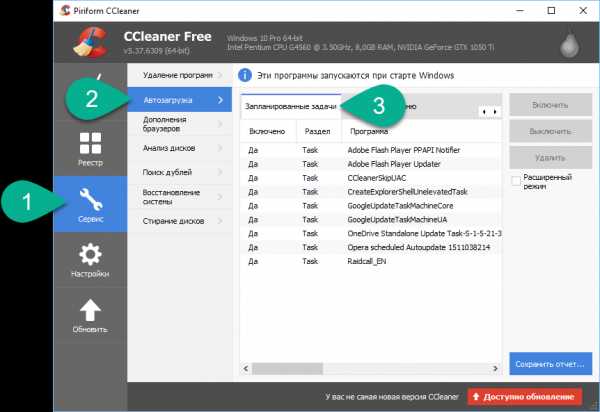600x412 pixels.
Task: Click chevron next to Поиск дублей
Action: click(x=220, y=172)
